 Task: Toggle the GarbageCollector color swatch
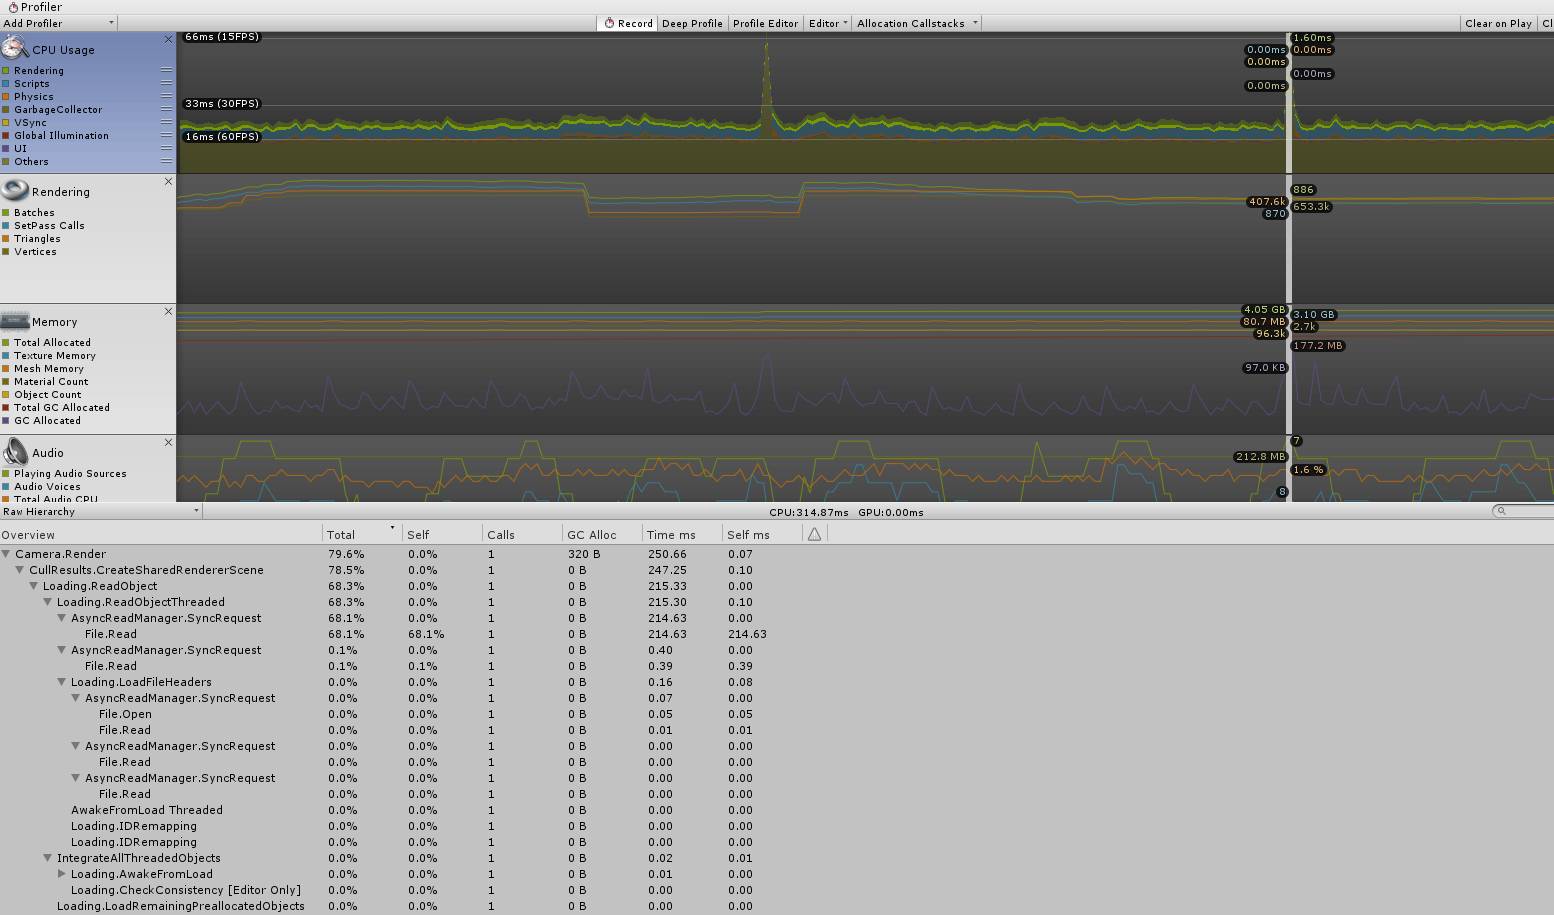coord(8,109)
